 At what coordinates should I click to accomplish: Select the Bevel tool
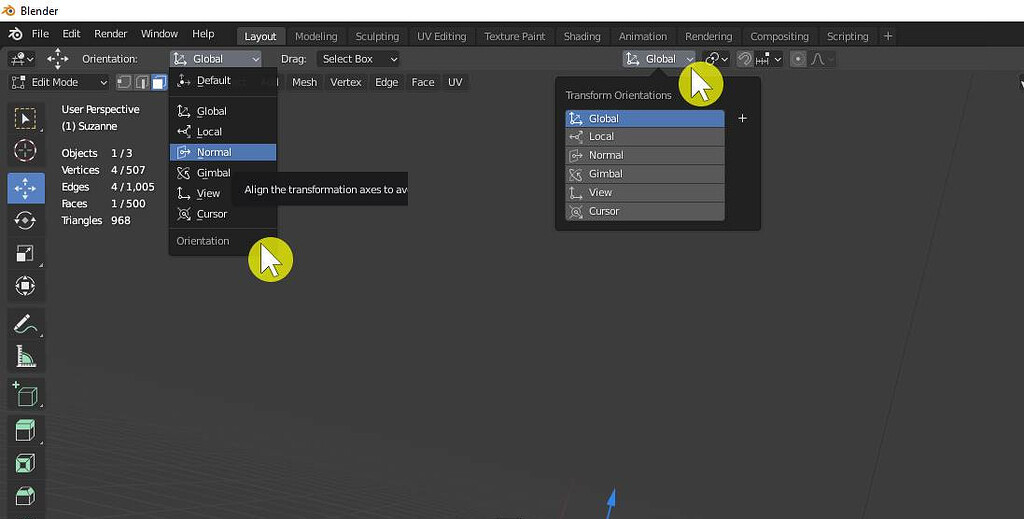(x=25, y=496)
